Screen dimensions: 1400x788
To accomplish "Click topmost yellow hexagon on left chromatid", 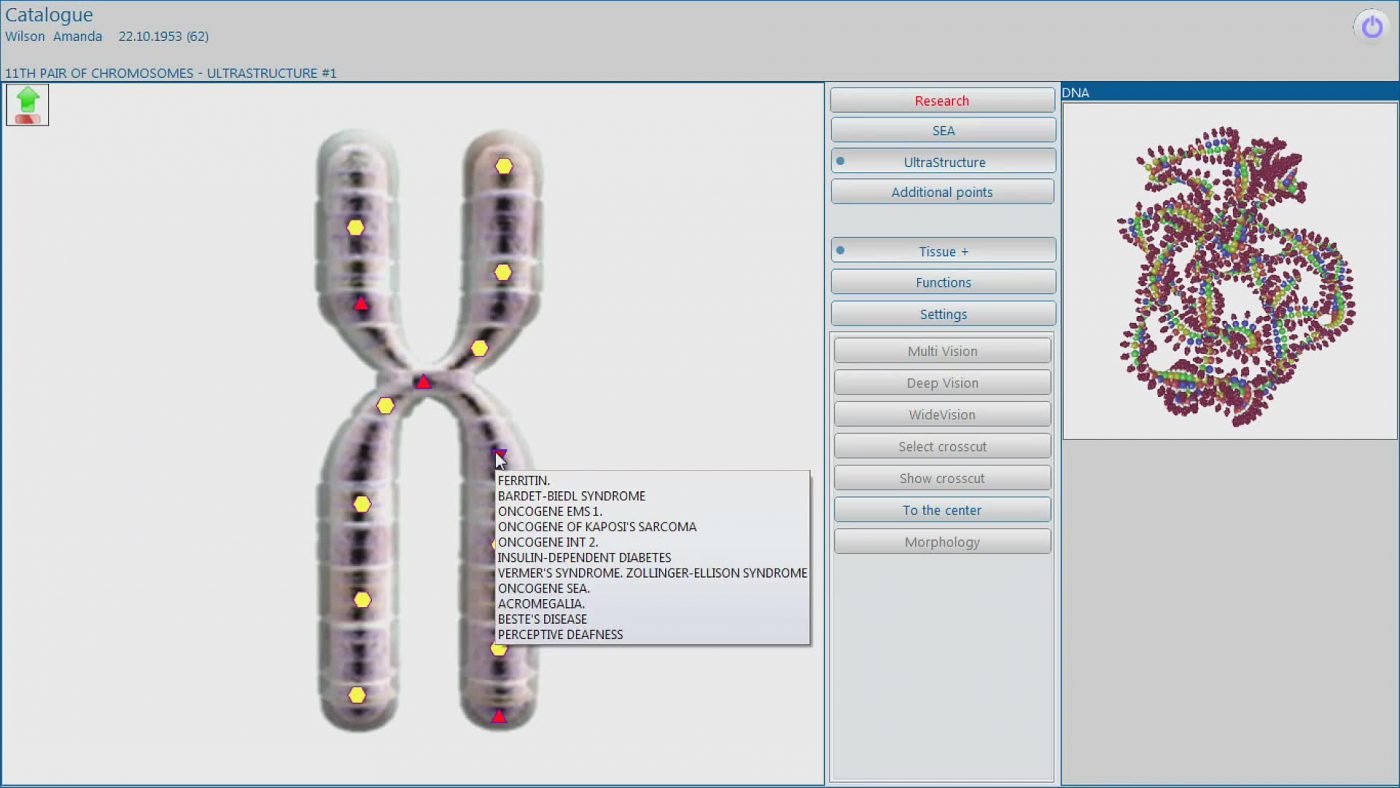I will pyautogui.click(x=355, y=227).
